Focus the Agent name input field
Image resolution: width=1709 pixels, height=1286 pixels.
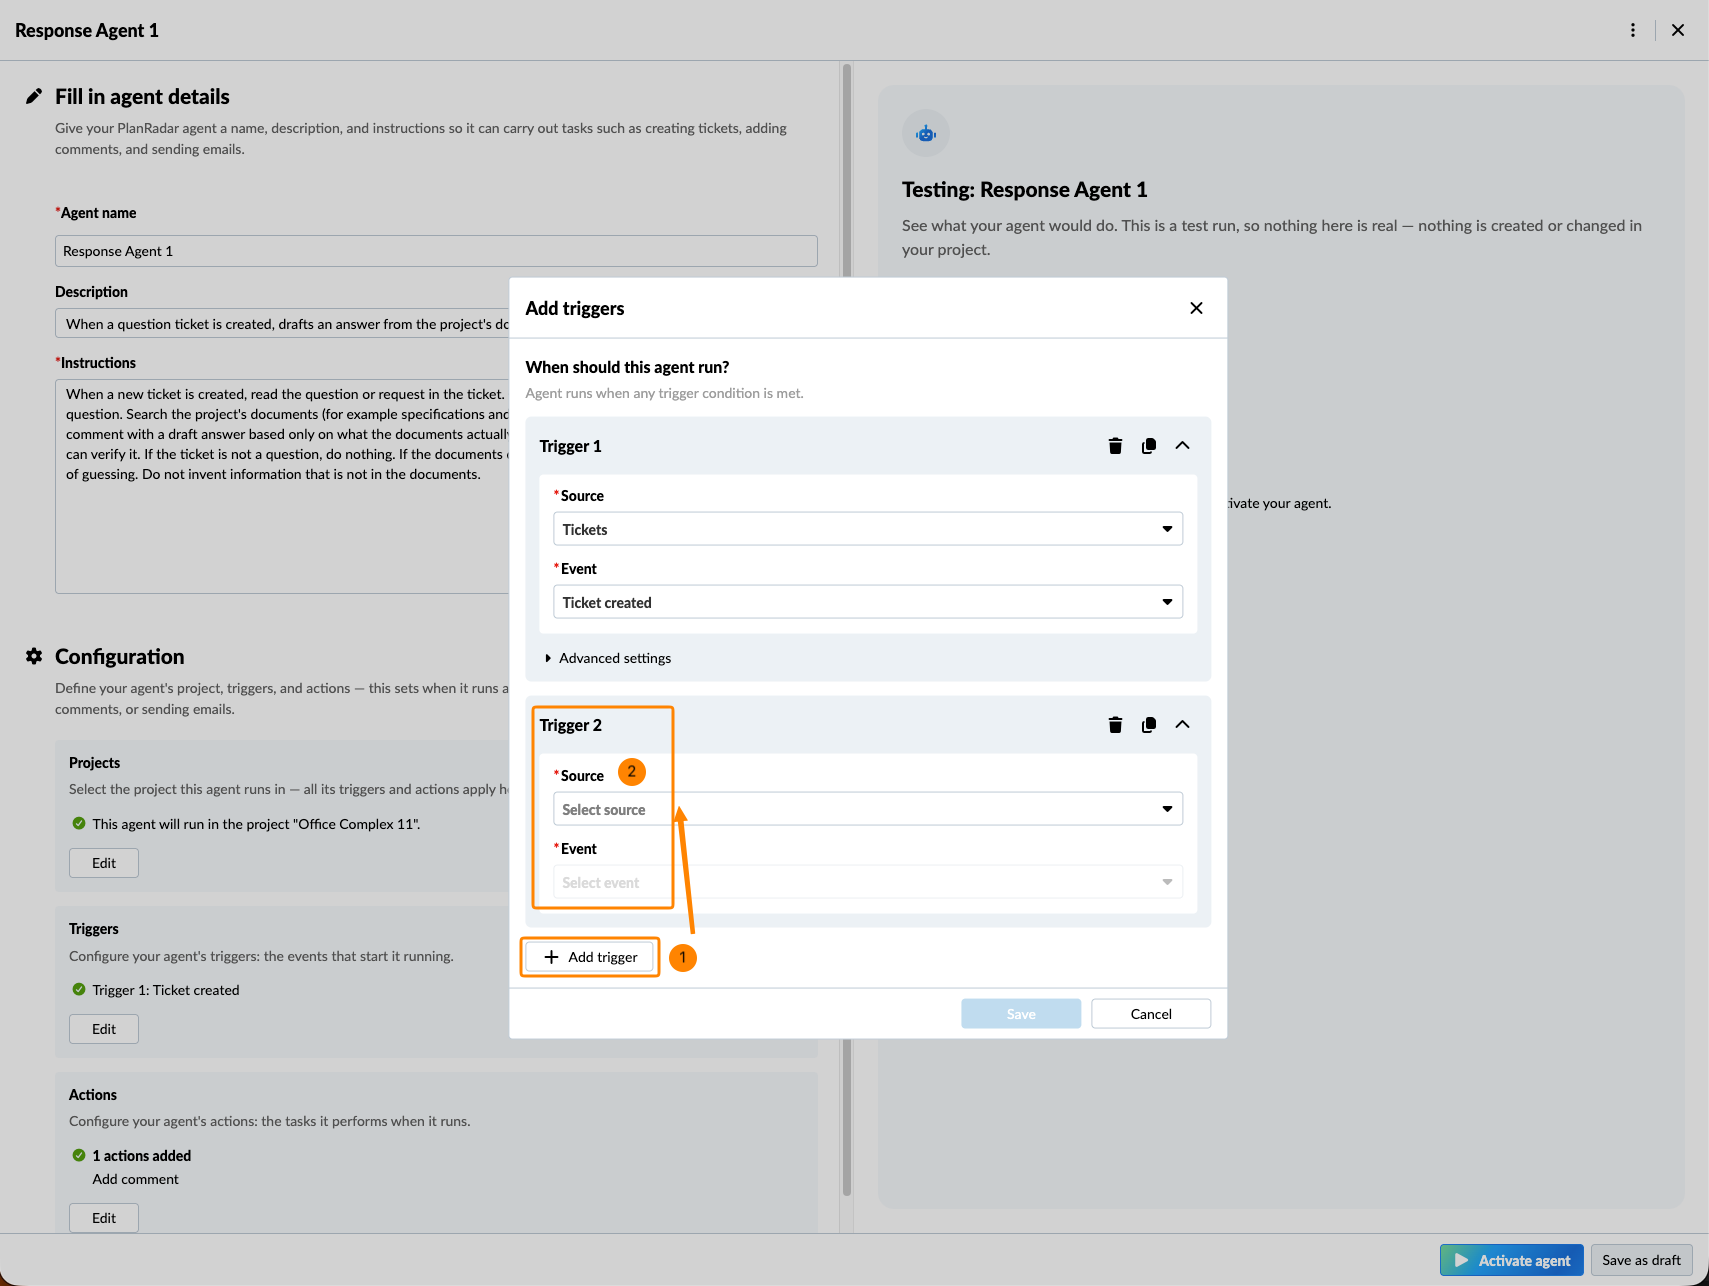pyautogui.click(x=436, y=251)
